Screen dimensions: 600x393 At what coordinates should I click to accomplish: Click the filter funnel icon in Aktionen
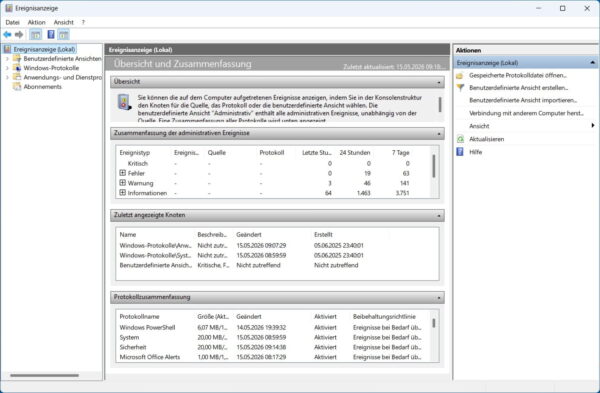point(460,88)
